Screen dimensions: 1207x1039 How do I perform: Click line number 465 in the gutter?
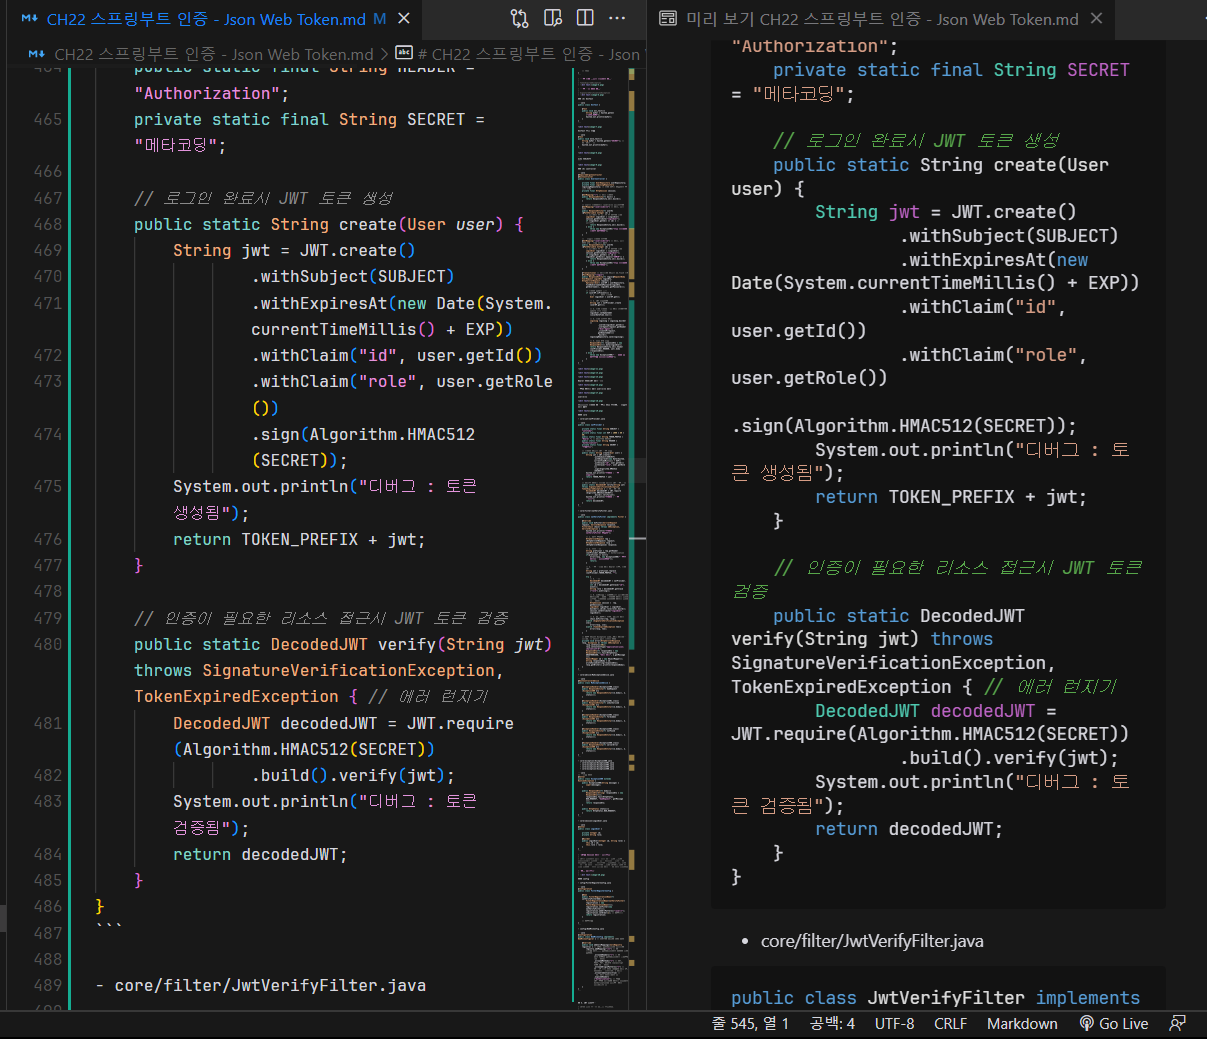pyautogui.click(x=47, y=119)
